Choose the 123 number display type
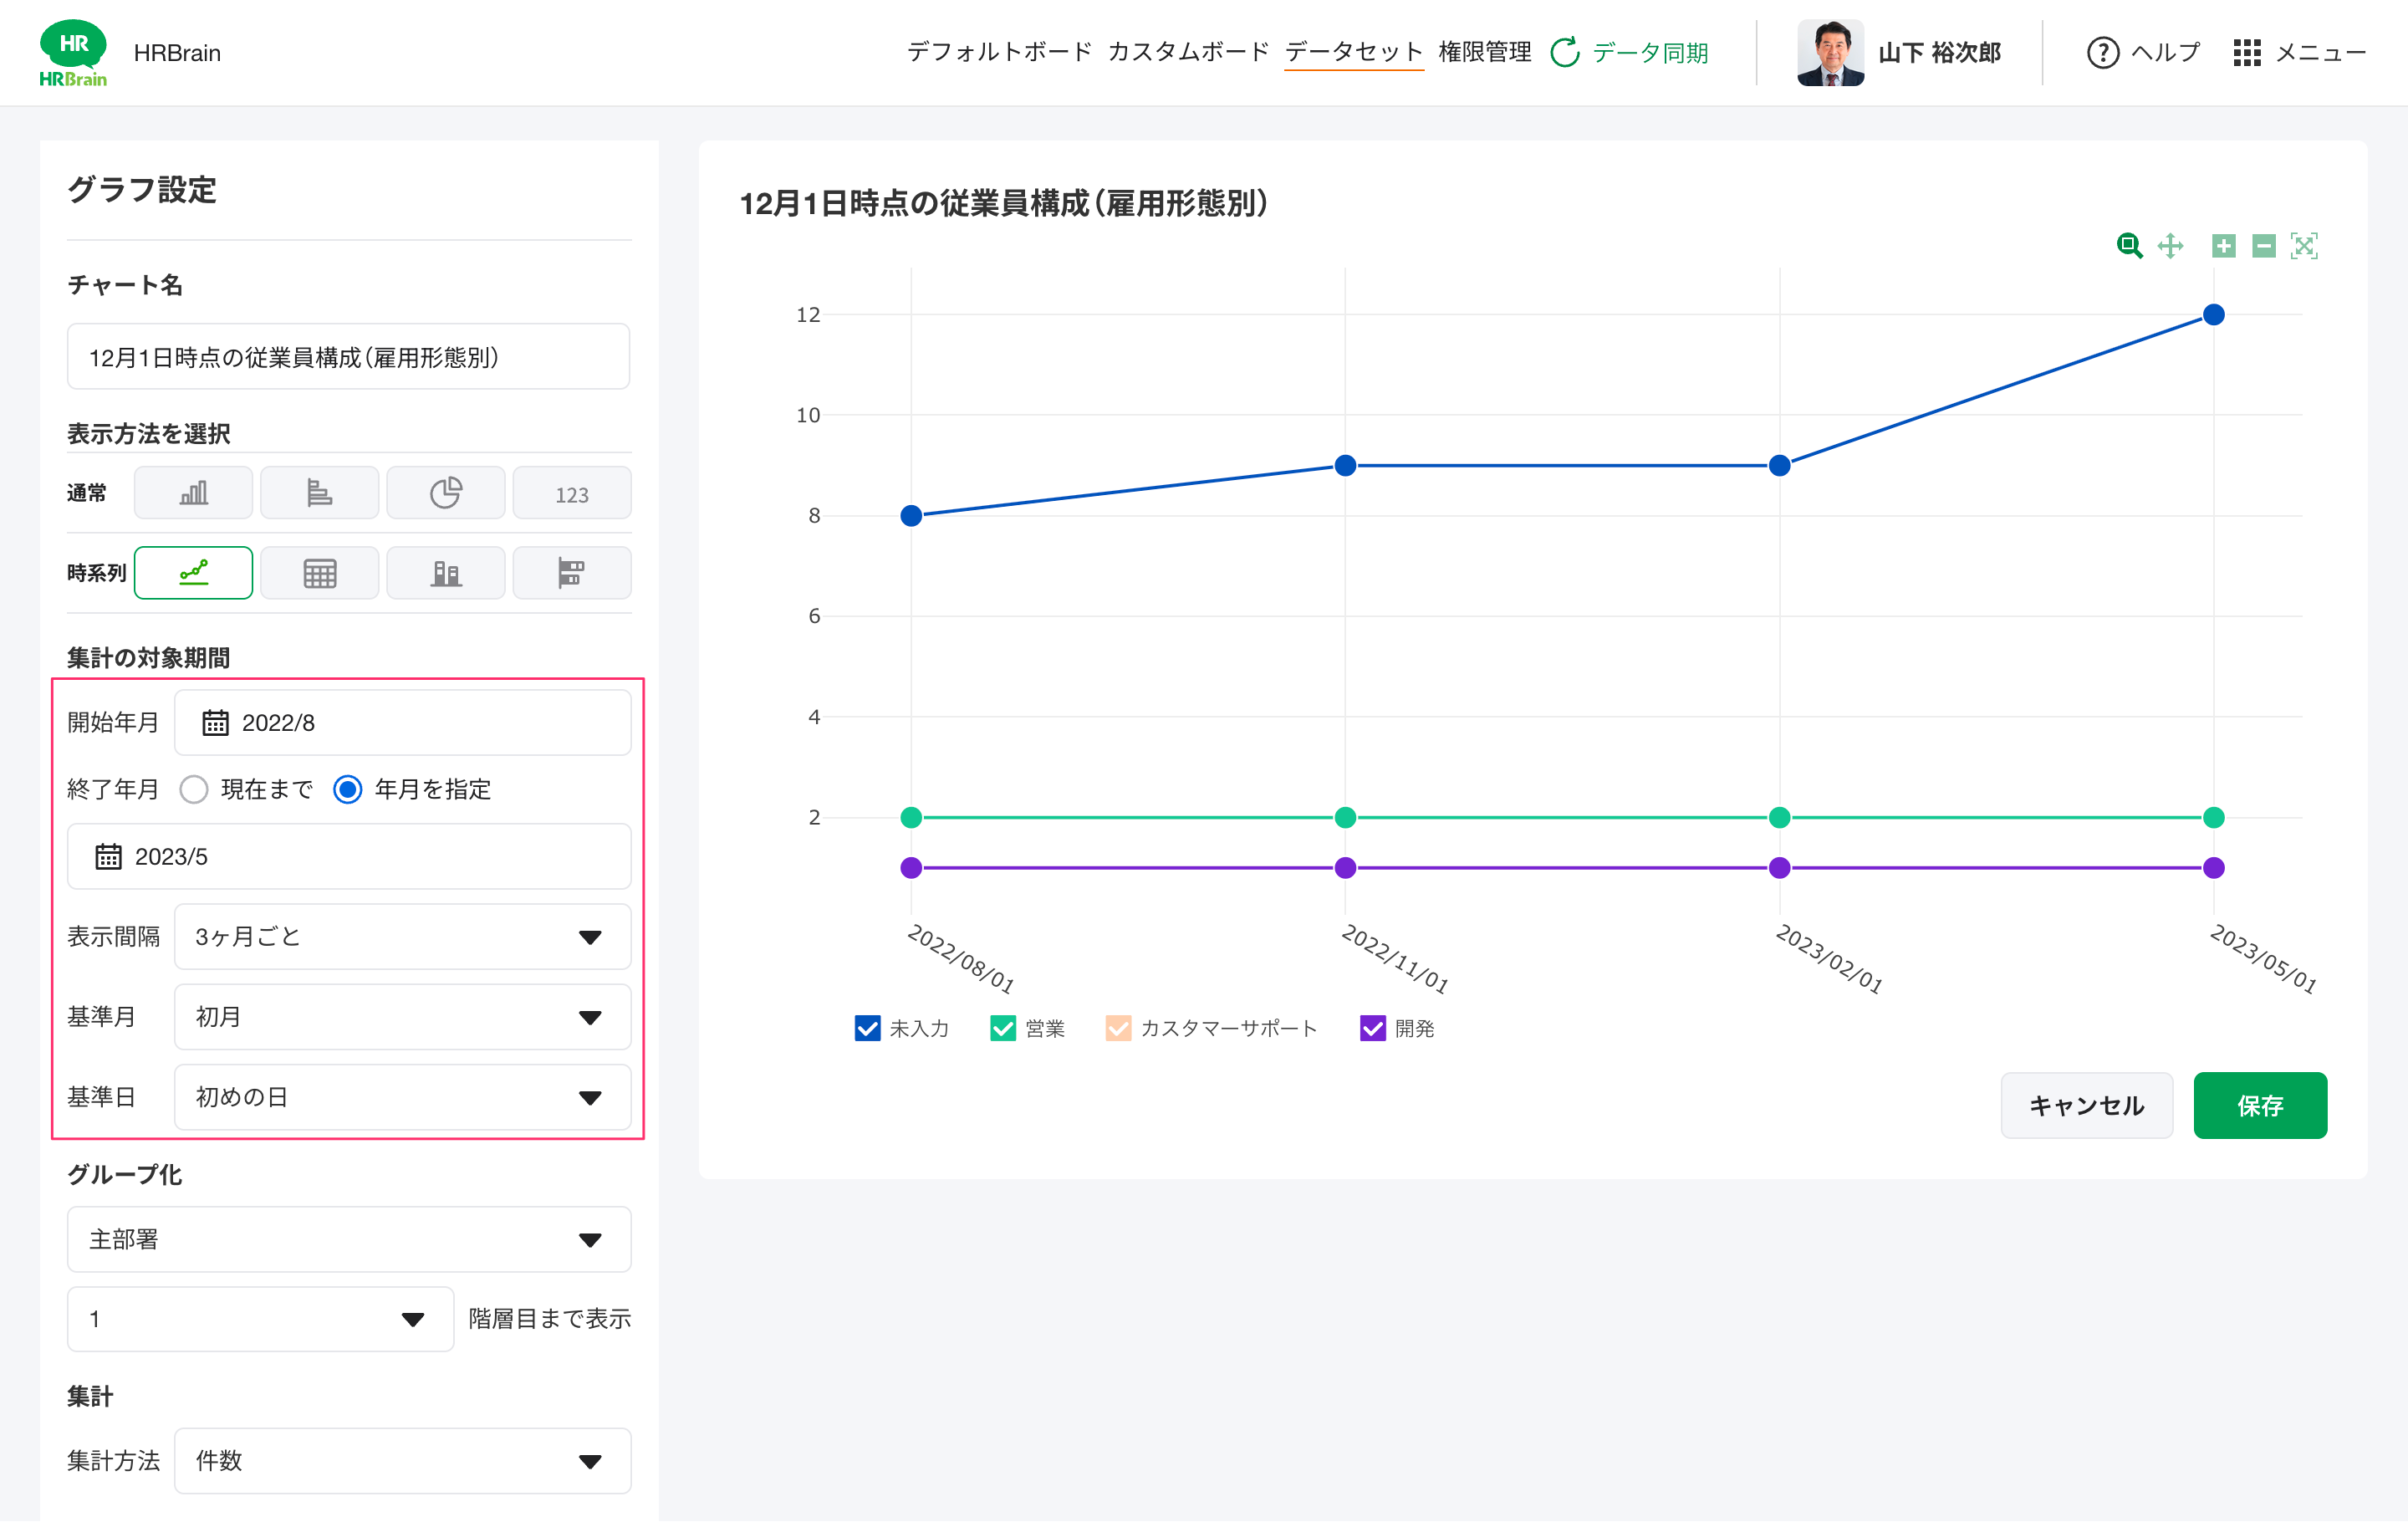The width and height of the screenshot is (2408, 1522). point(571,494)
